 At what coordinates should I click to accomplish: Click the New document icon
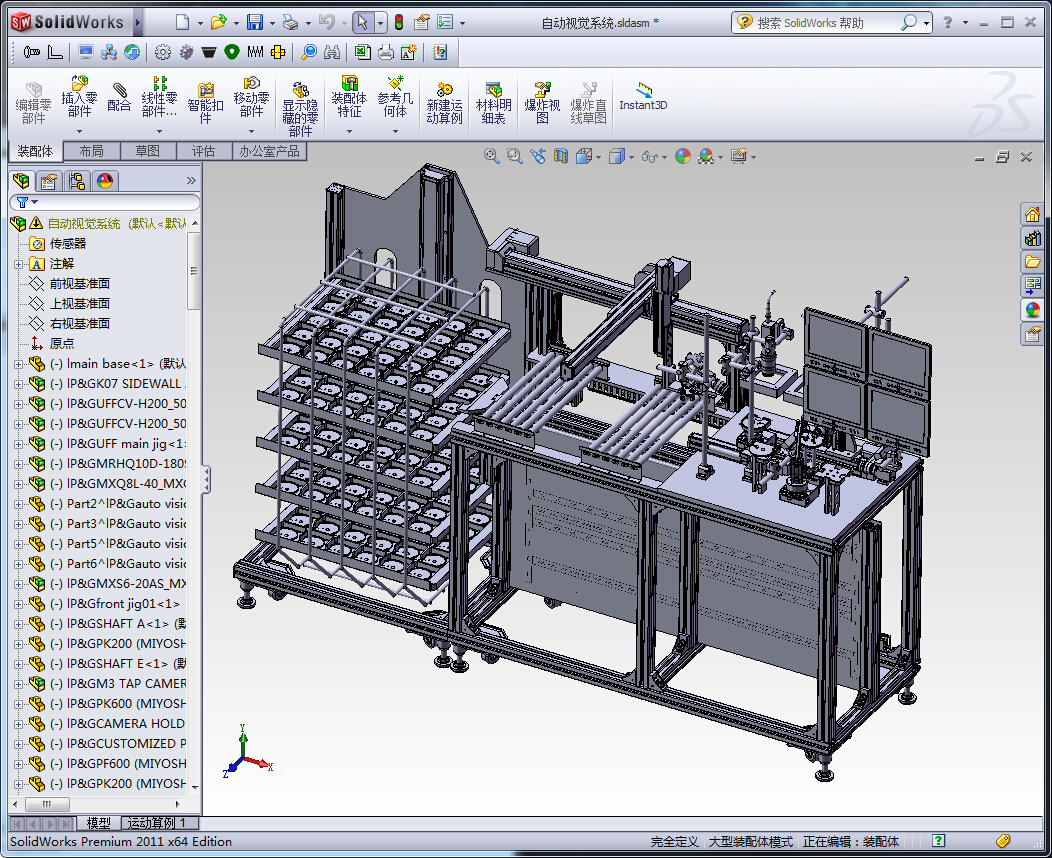coord(182,22)
